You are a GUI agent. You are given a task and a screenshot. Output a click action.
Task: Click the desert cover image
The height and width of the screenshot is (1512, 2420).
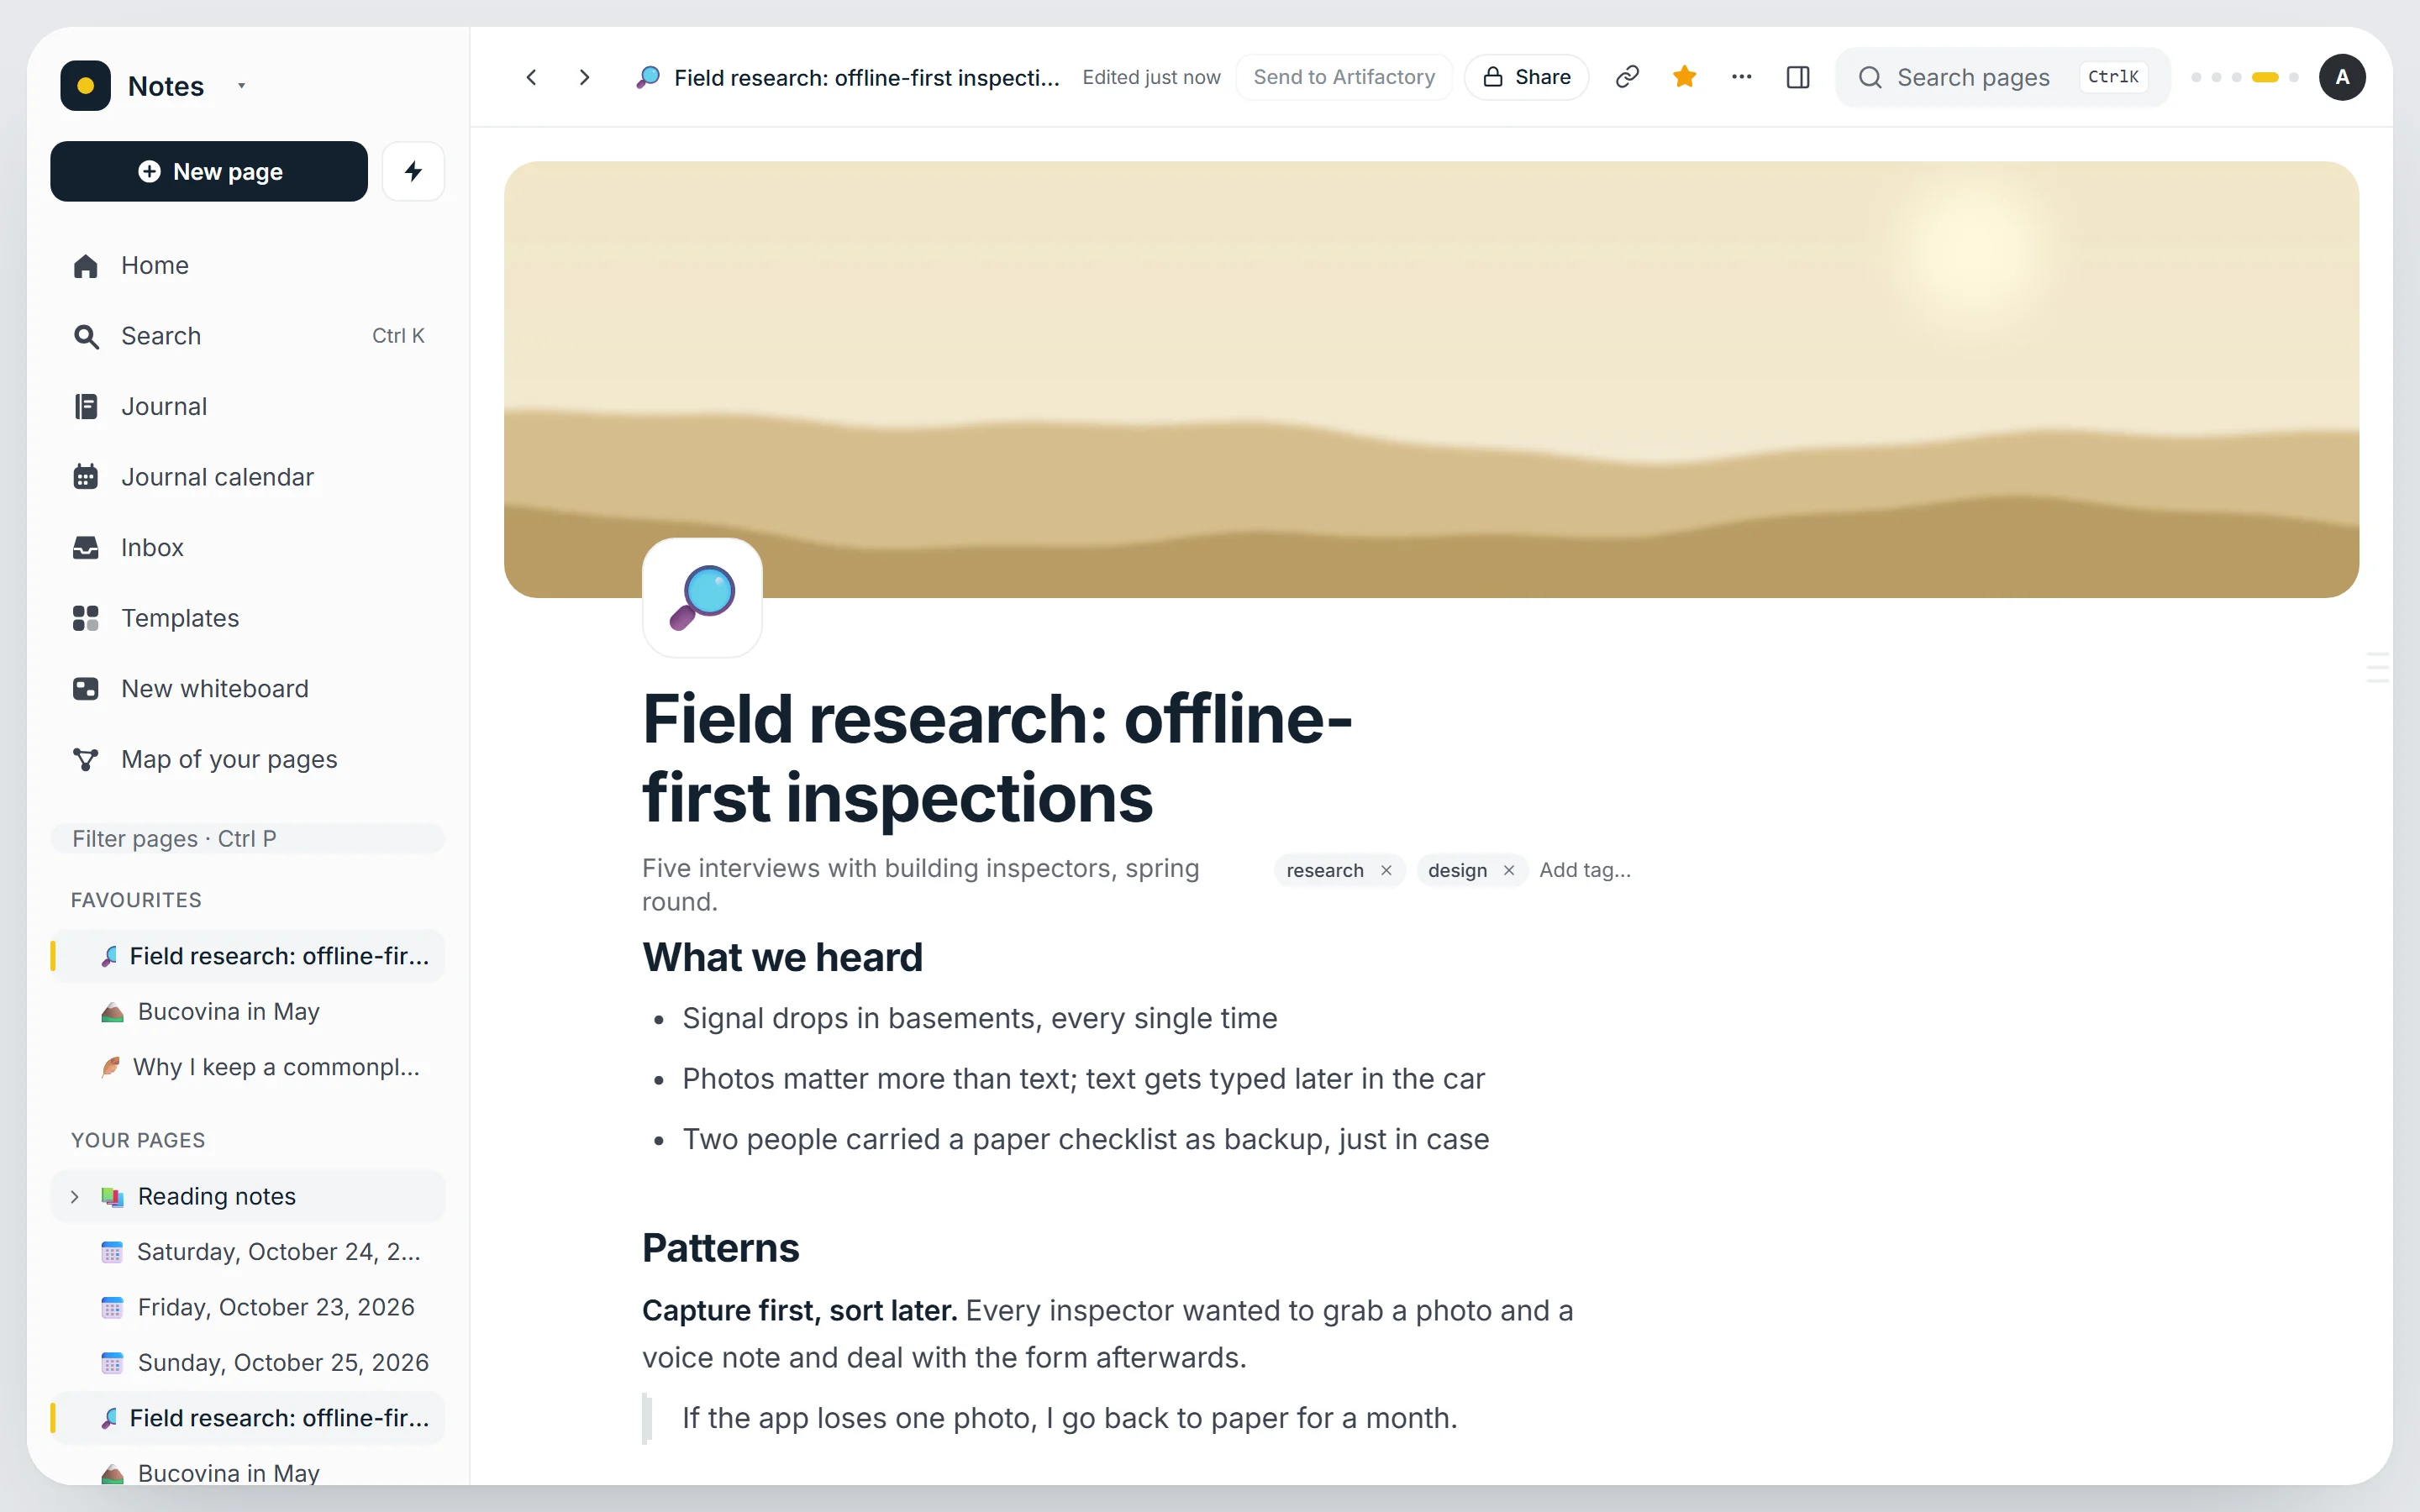coord(1431,379)
